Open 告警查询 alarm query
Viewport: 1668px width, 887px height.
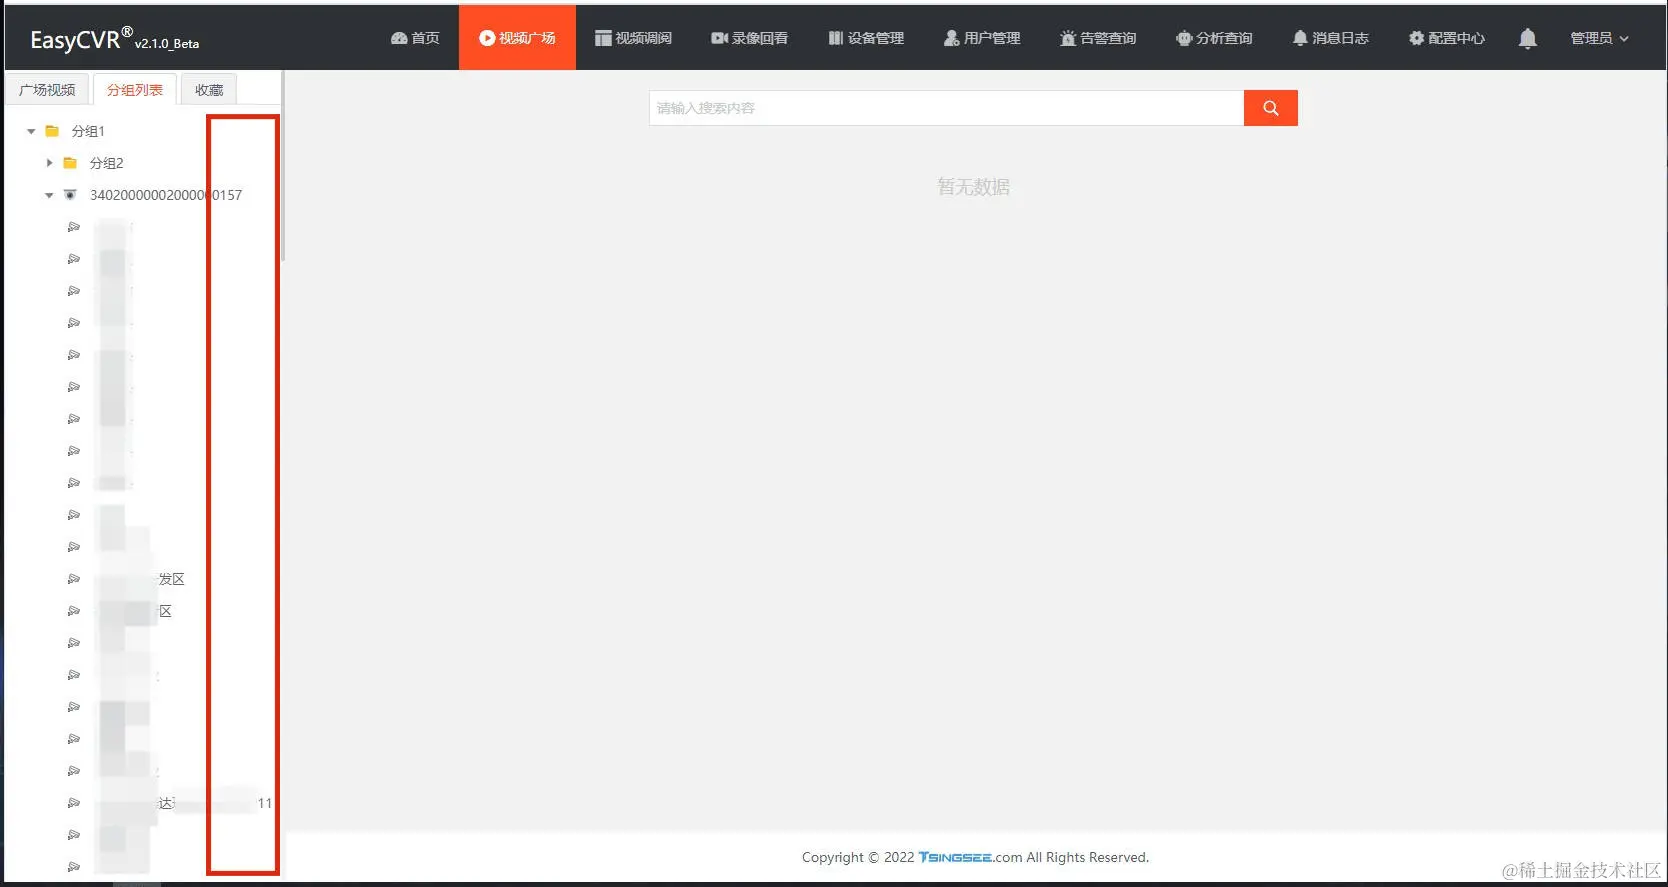1098,38
